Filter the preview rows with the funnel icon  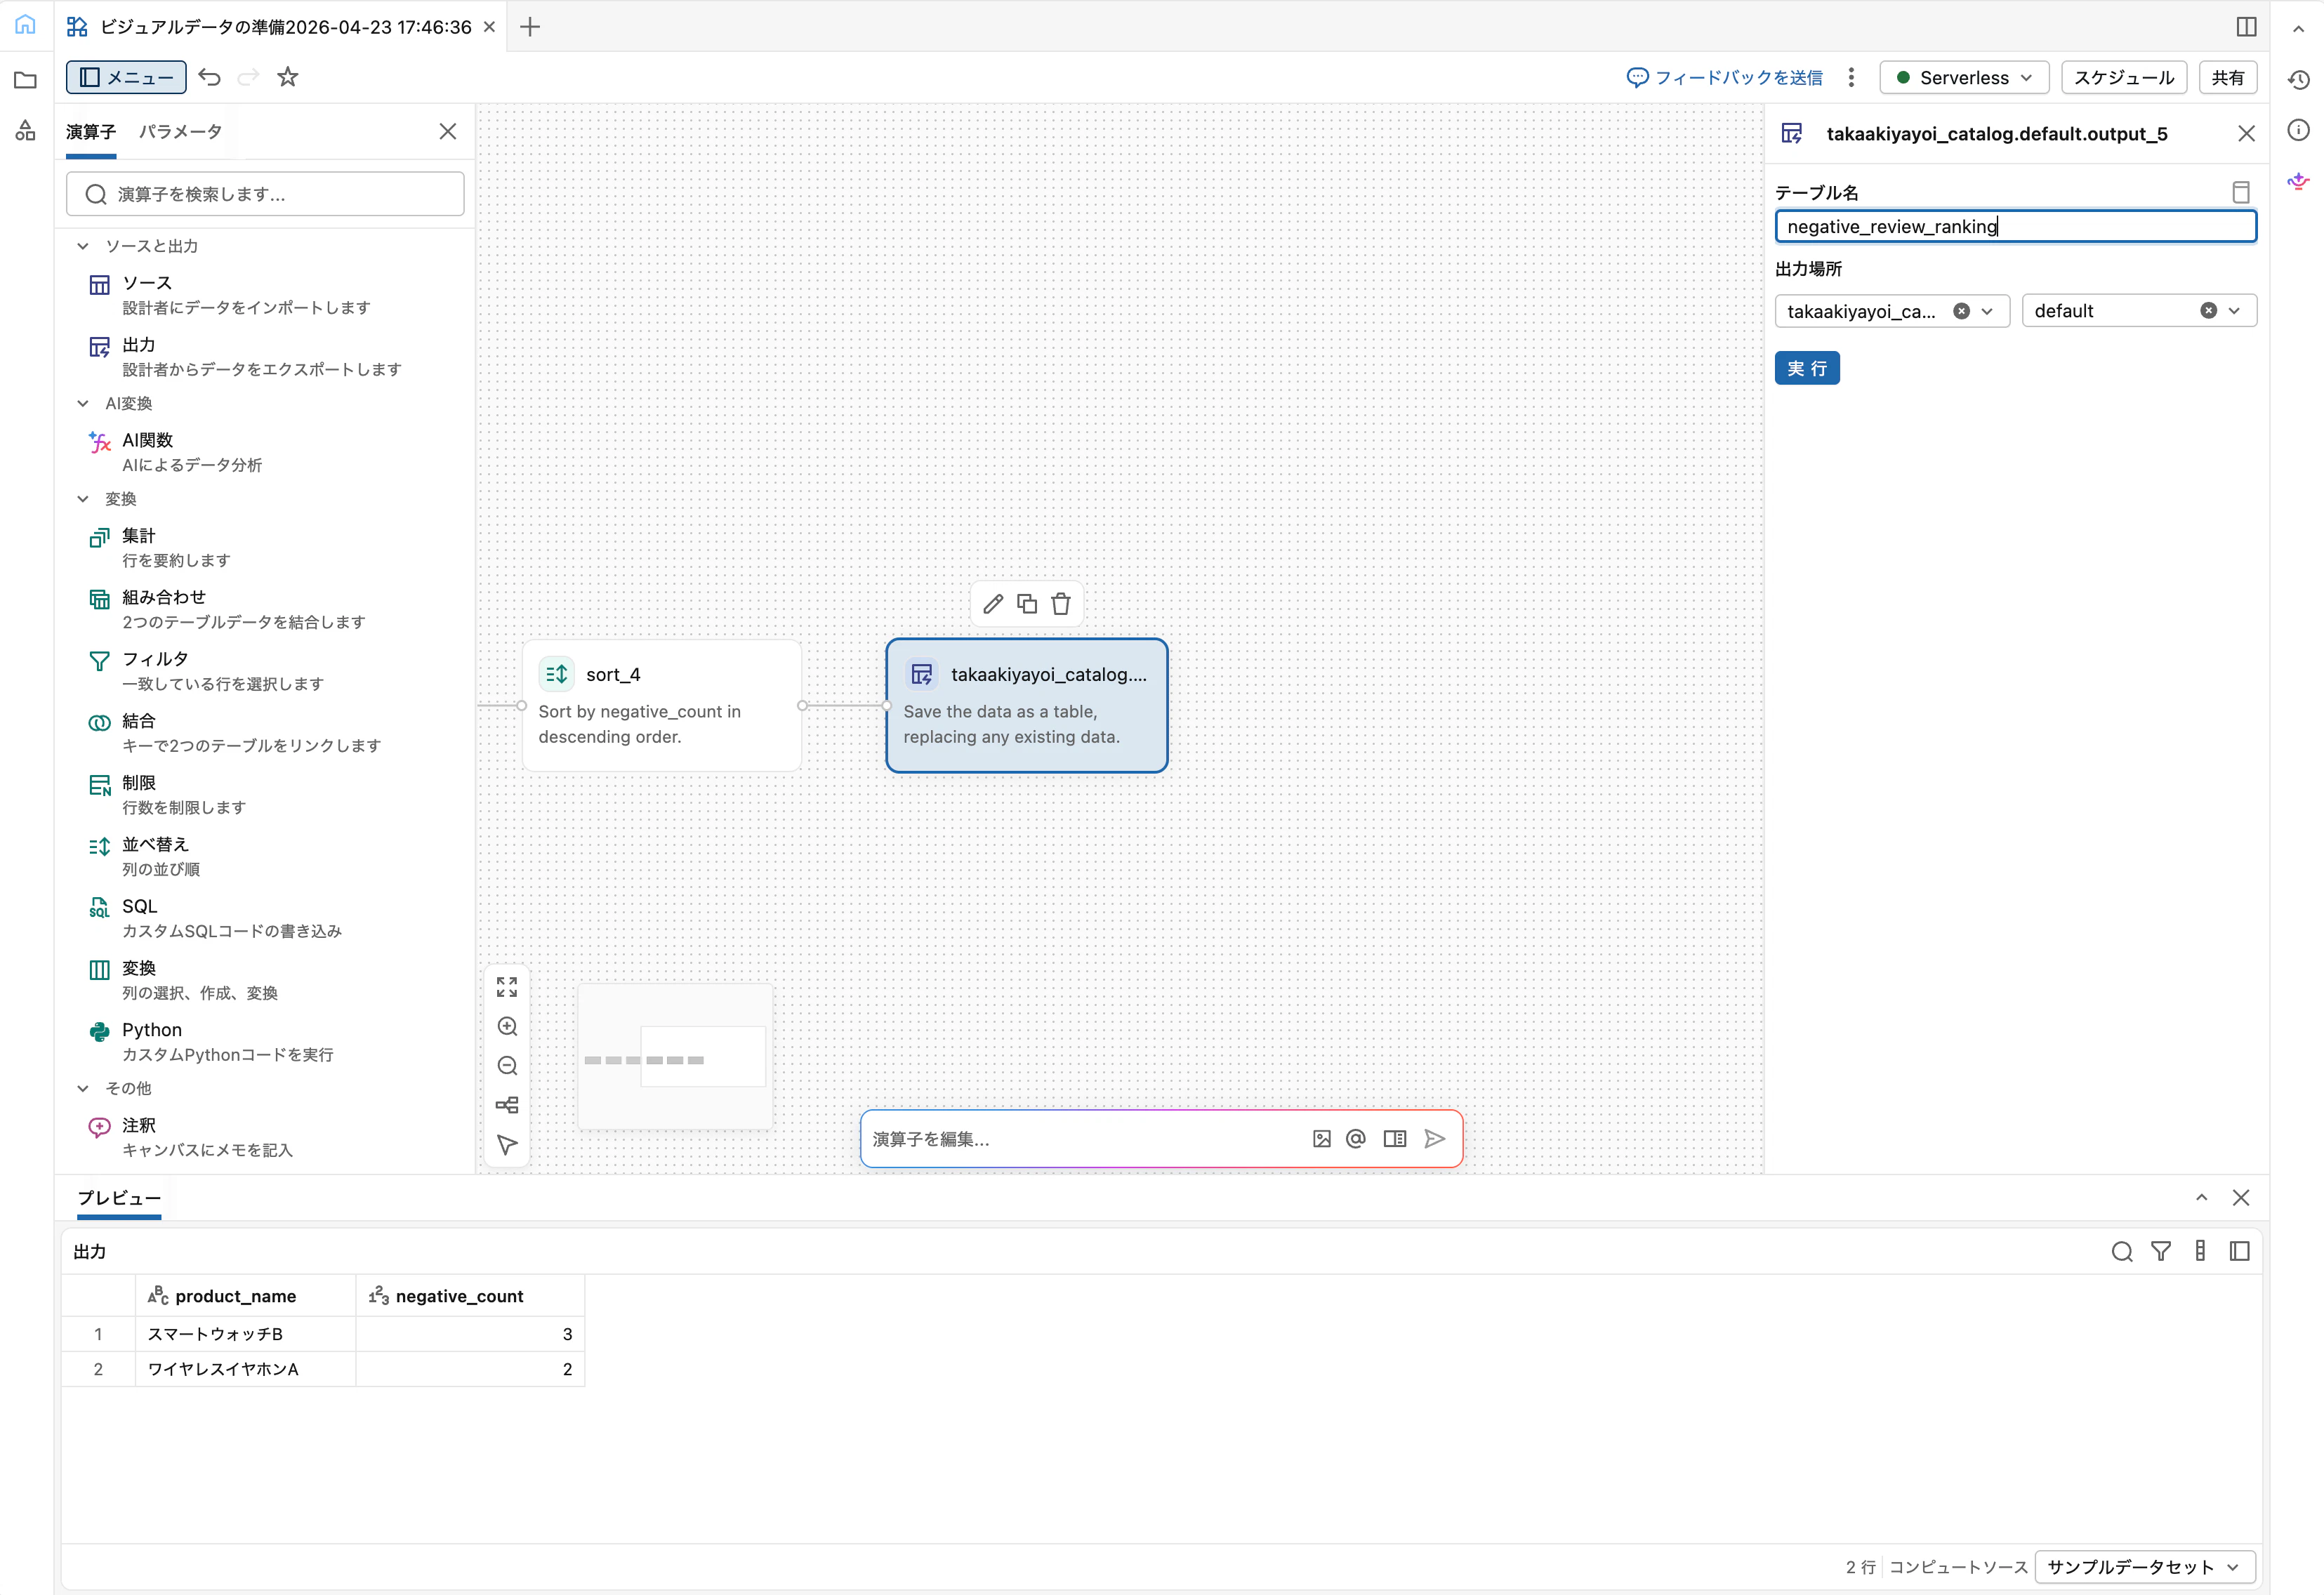pos(2161,1251)
